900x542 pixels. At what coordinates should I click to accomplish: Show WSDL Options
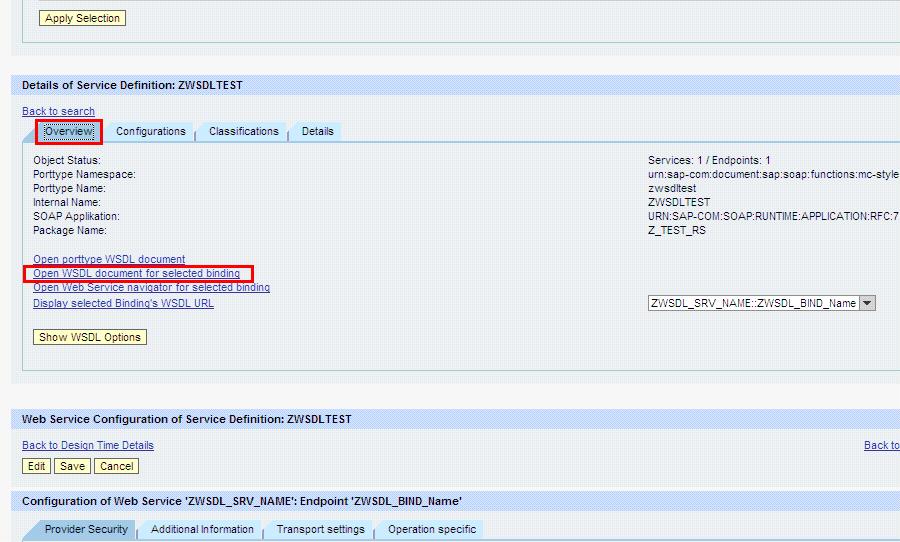click(x=90, y=337)
